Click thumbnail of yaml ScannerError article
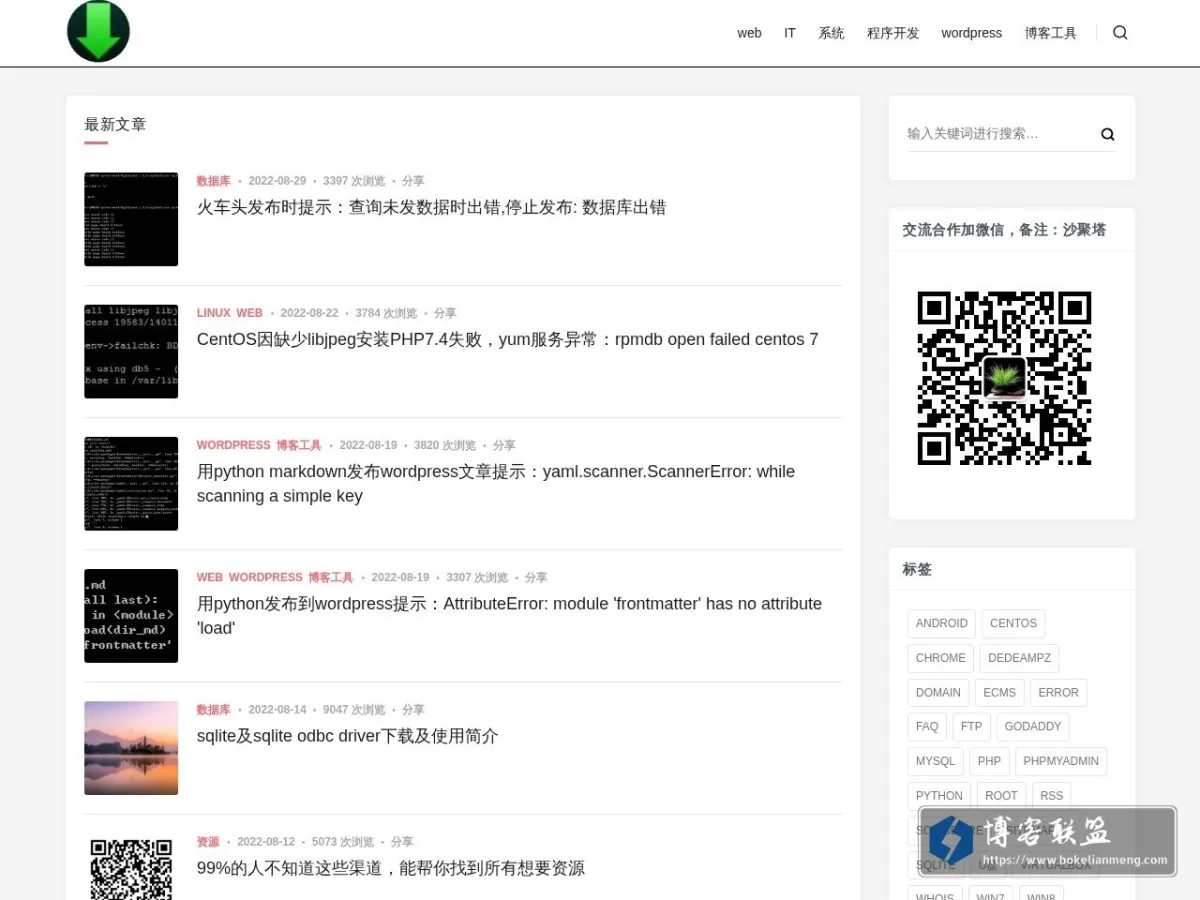 pyautogui.click(x=131, y=483)
